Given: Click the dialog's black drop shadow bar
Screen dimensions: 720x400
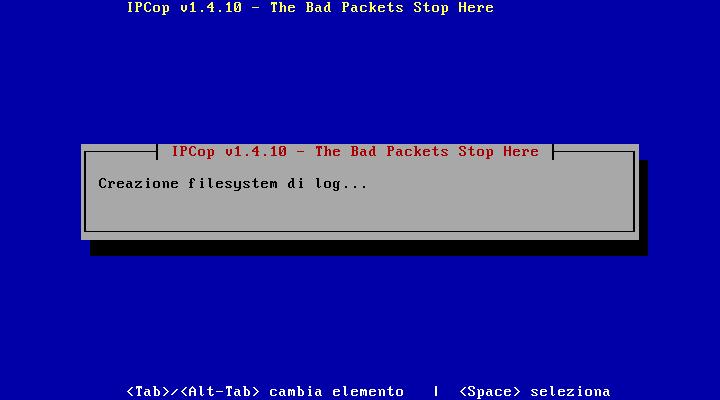Looking at the screenshot, I should [x=369, y=248].
